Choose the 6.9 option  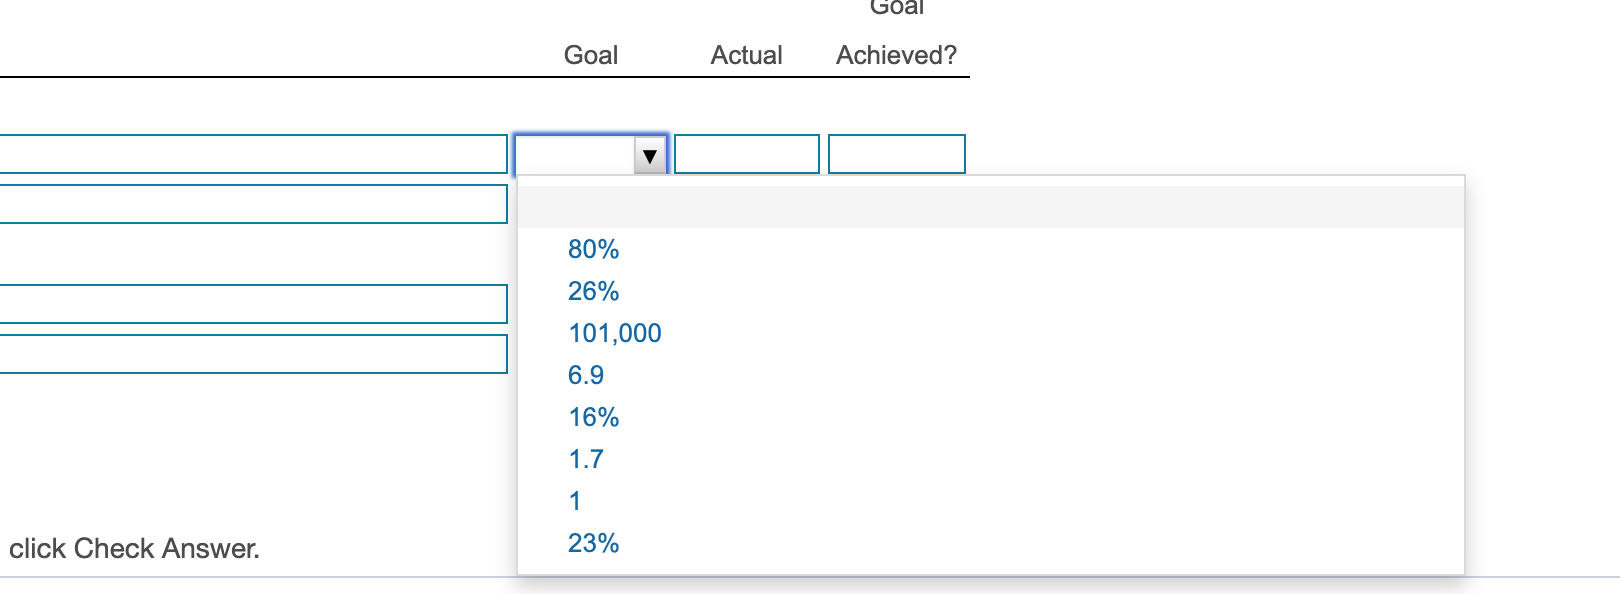click(586, 375)
